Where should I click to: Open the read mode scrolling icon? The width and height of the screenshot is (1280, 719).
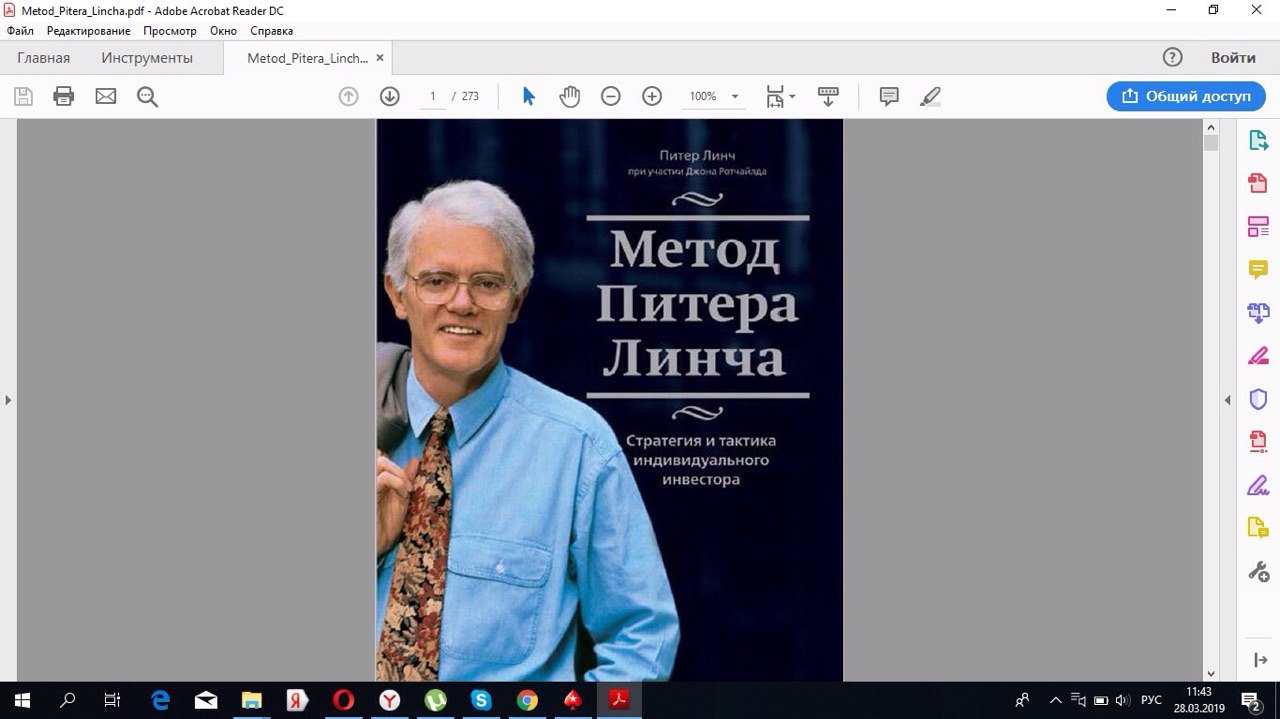[x=828, y=97]
